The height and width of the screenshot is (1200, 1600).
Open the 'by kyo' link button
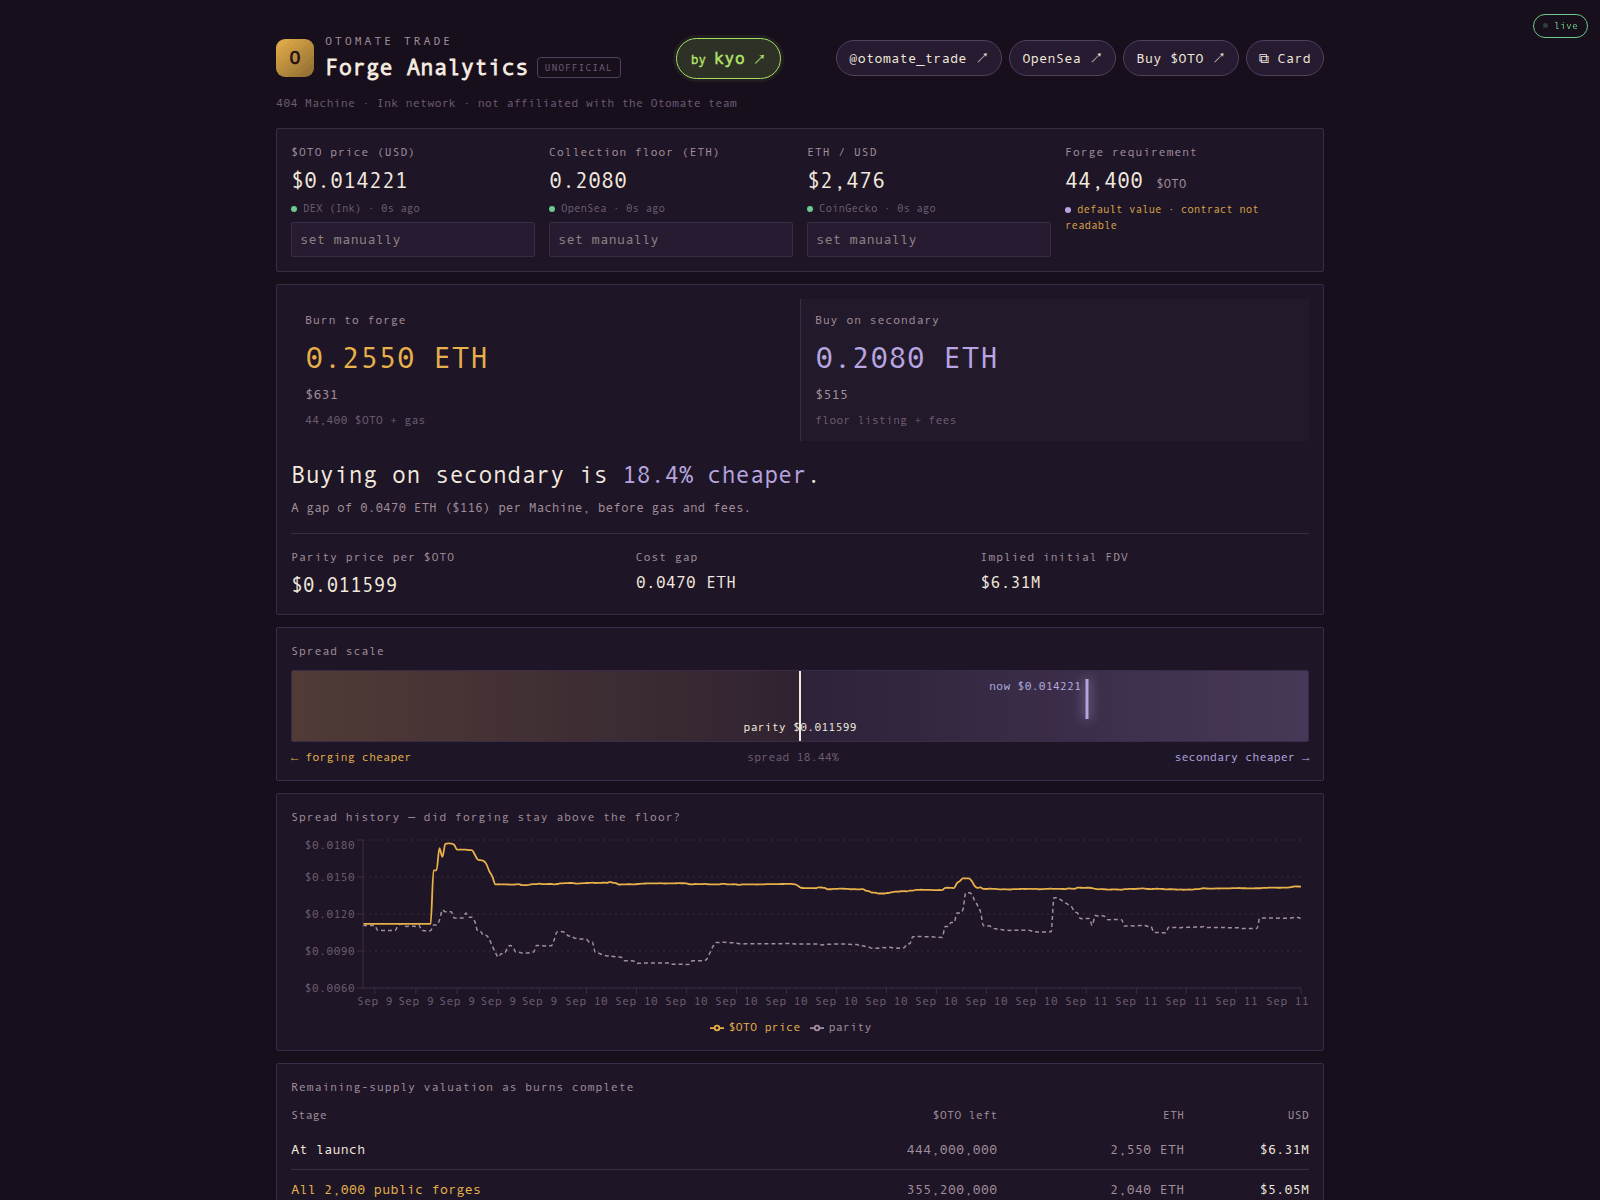(728, 58)
